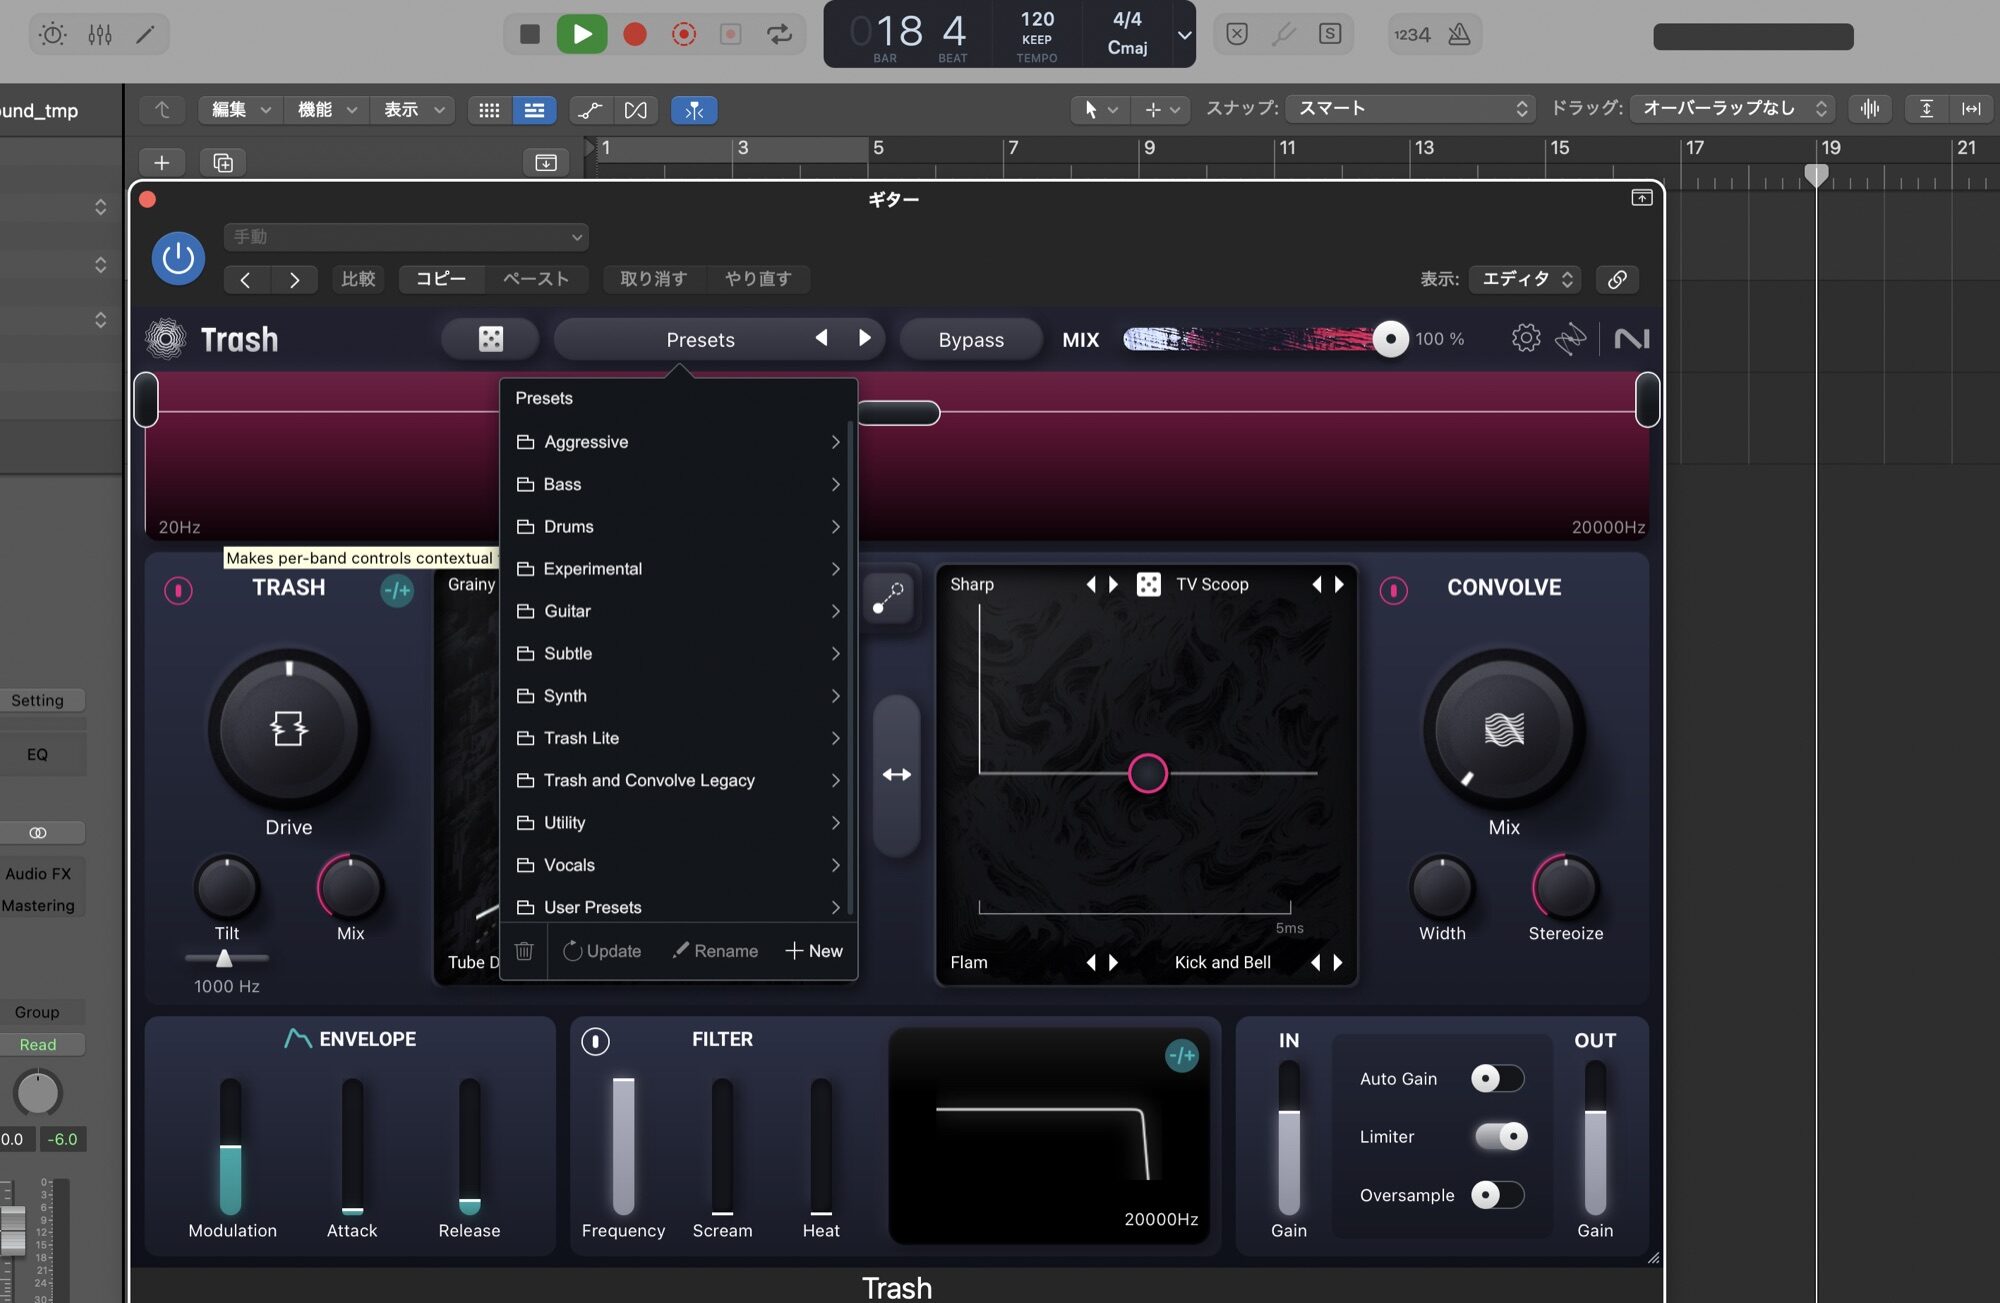Click the XY pad randomize dice icon
Screen dimensions: 2000x1303
click(1149, 584)
